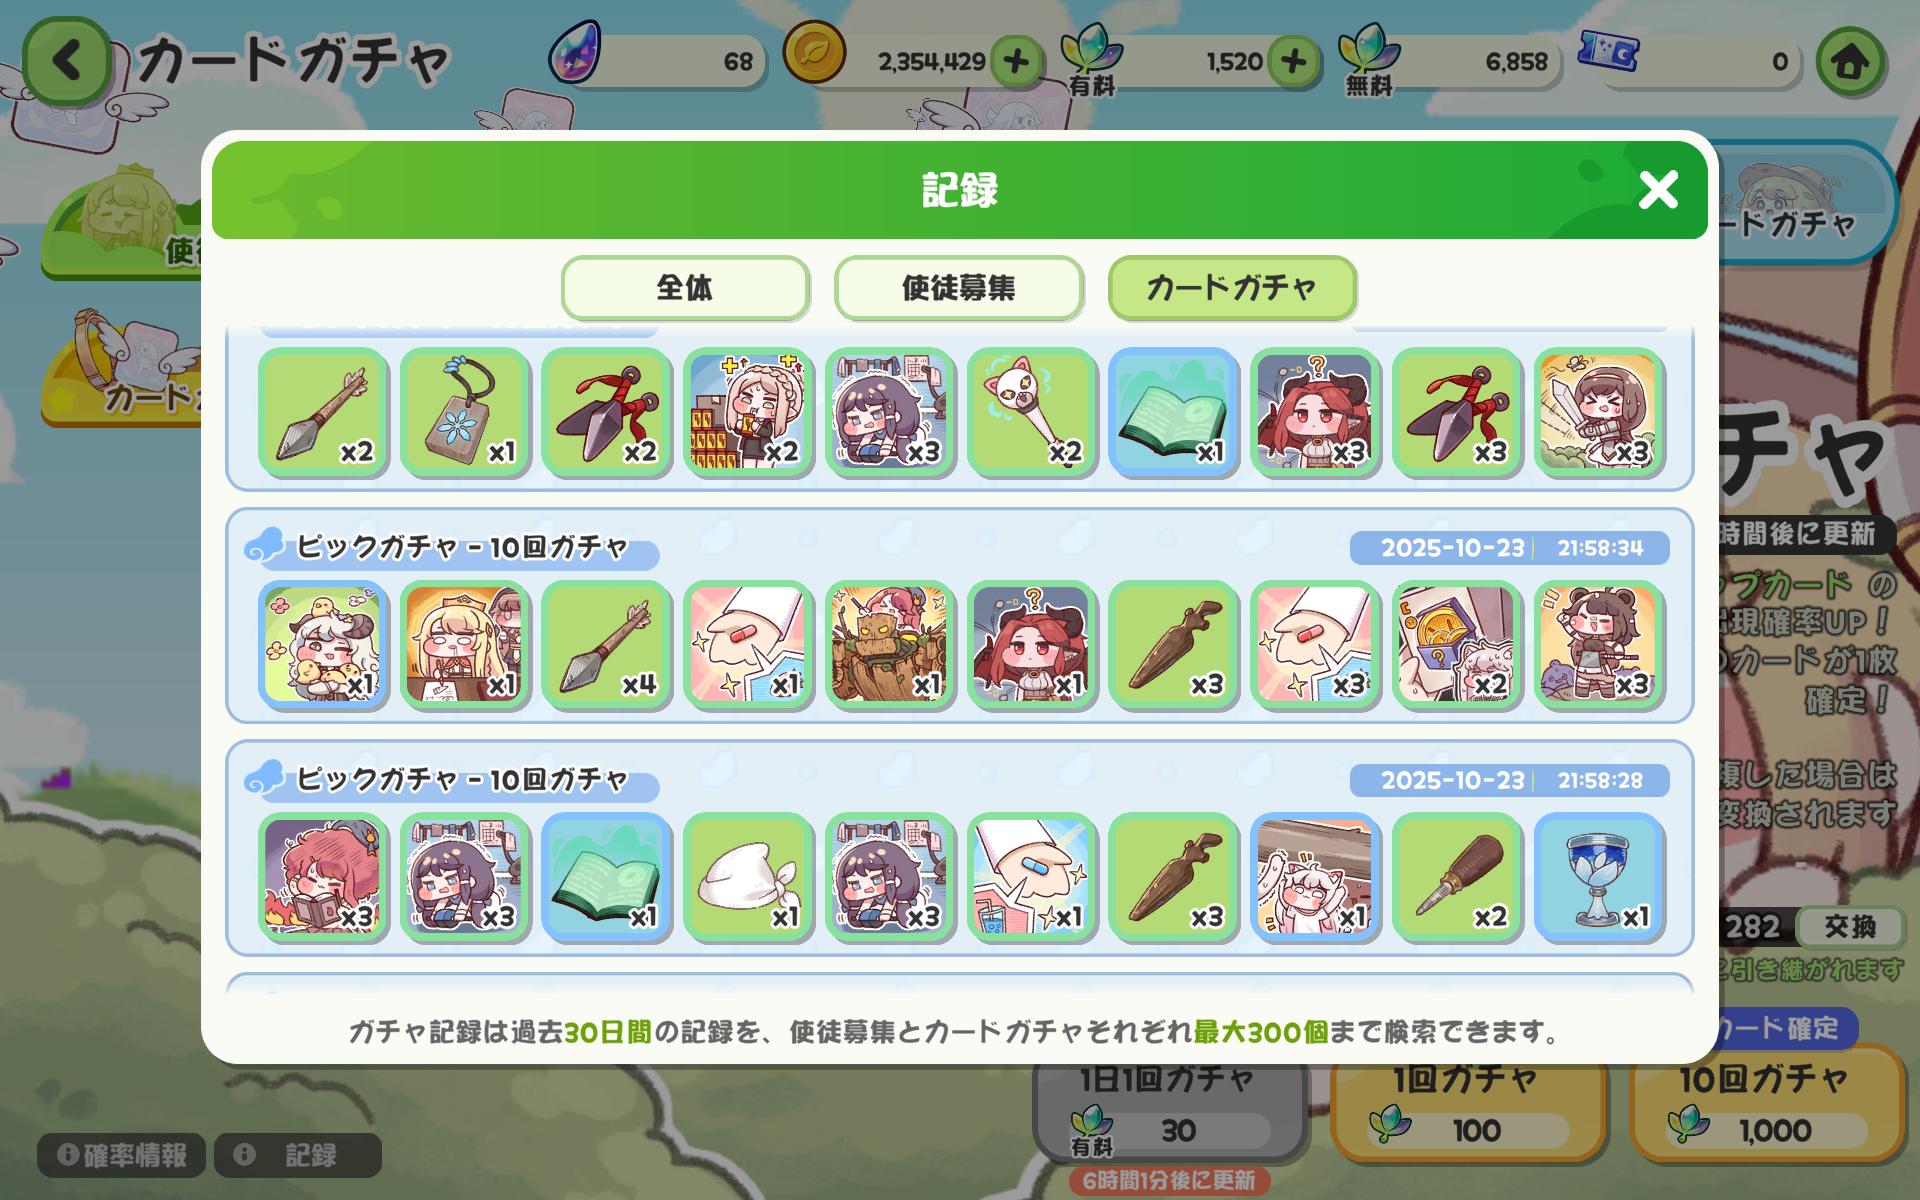Switch to the 使徒募集 tab
The image size is (1920, 1200).
(958, 288)
